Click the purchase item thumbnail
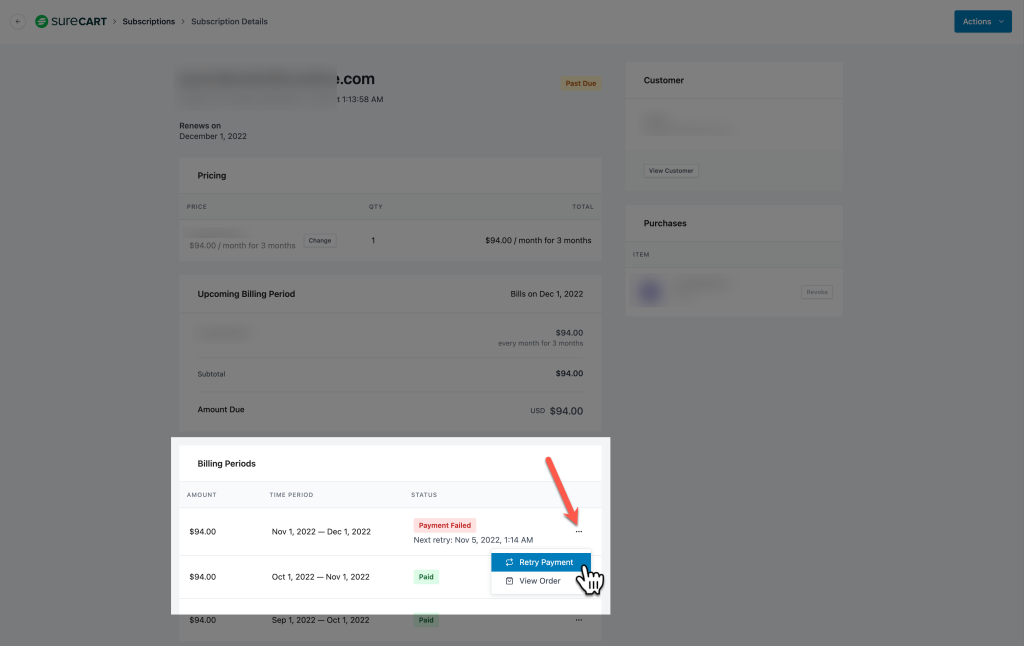The height and width of the screenshot is (646, 1024). point(651,291)
